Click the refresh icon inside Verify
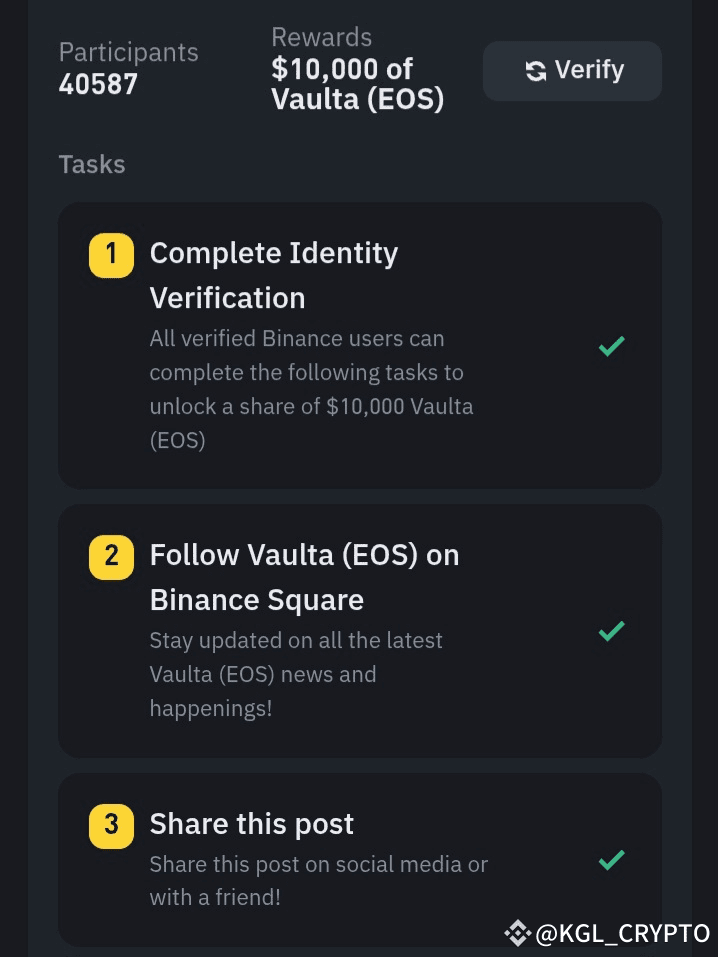 (536, 71)
